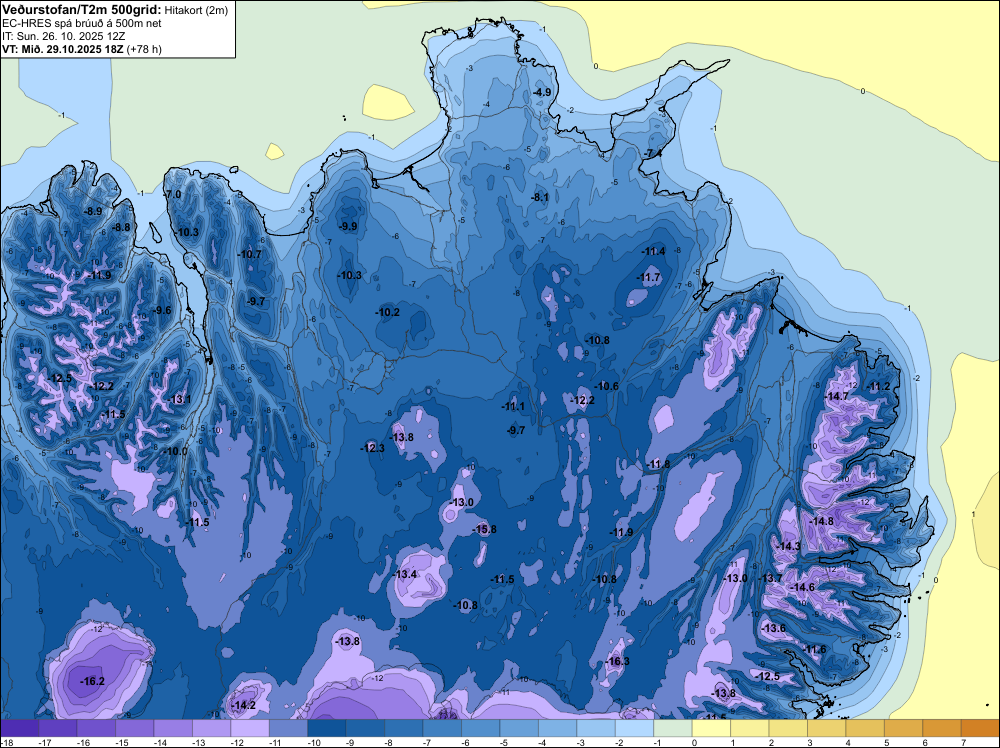
Task: Click the -11.2 temperature reading
Action: (x=878, y=386)
